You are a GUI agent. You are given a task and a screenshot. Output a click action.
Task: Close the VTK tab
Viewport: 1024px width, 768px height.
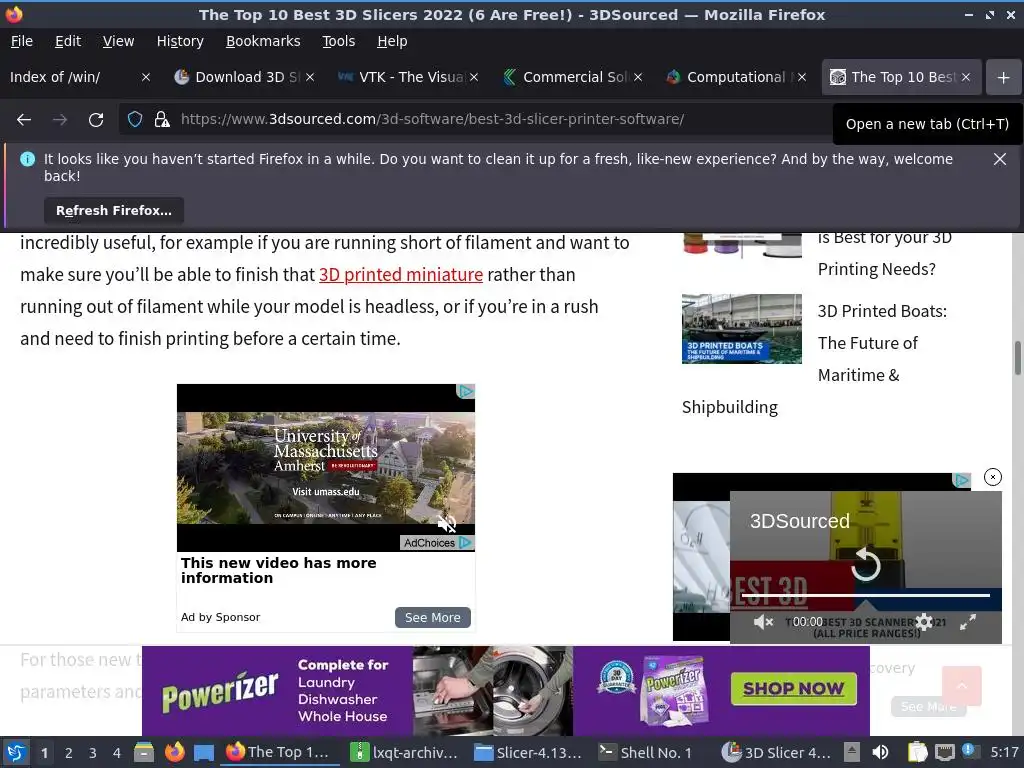point(474,77)
